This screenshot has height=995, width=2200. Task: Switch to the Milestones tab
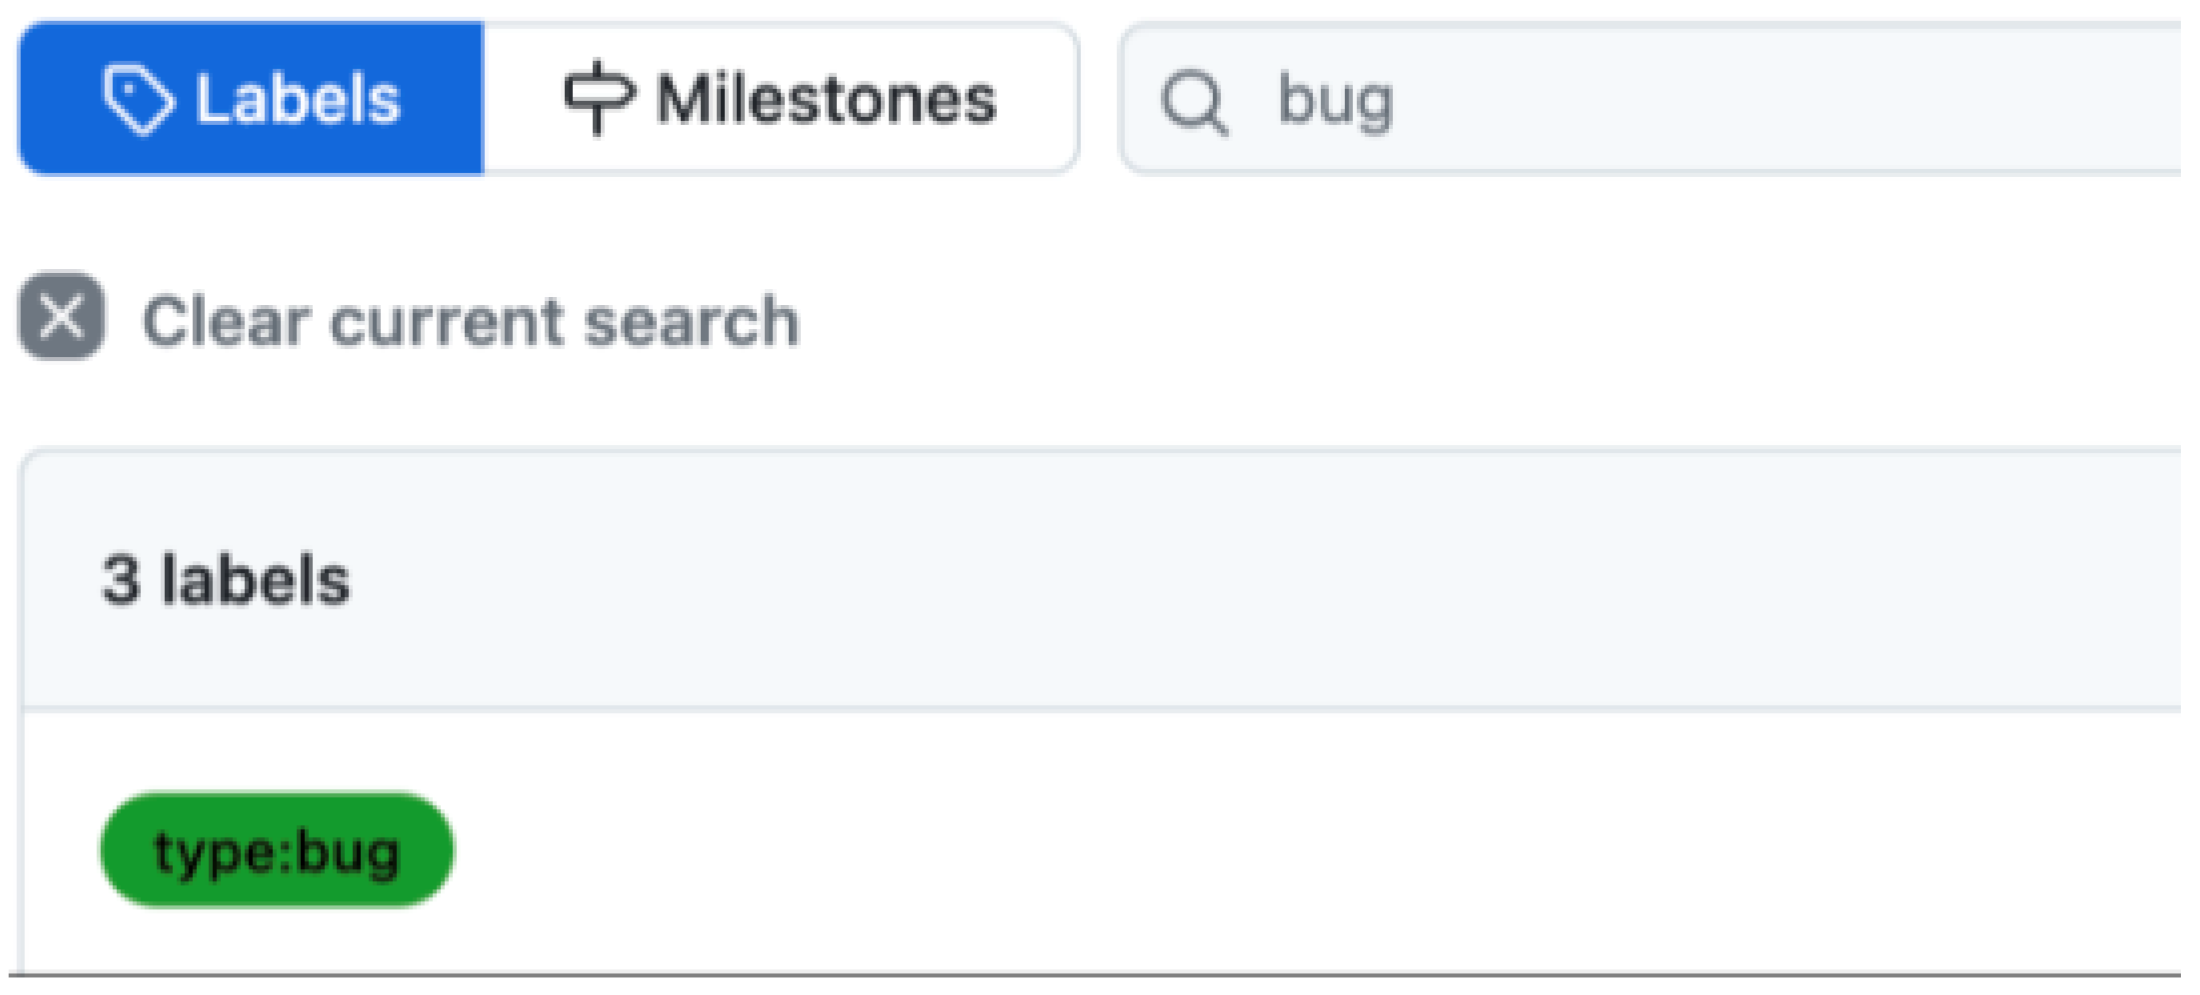780,99
